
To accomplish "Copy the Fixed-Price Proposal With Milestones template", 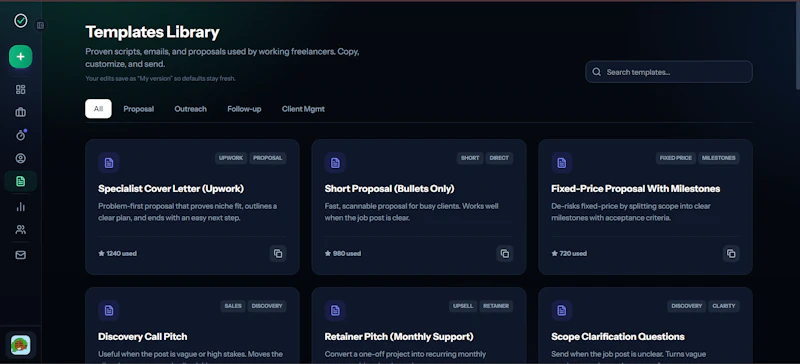I will coord(731,253).
